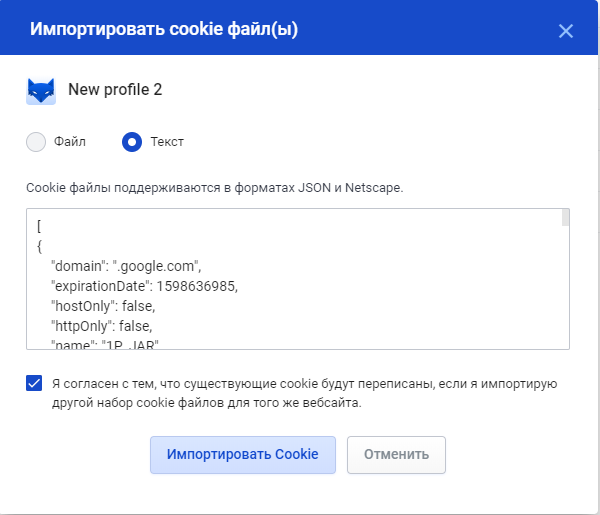Click the New profile 2 name label
Screen dimensions: 600x515
click(115, 90)
